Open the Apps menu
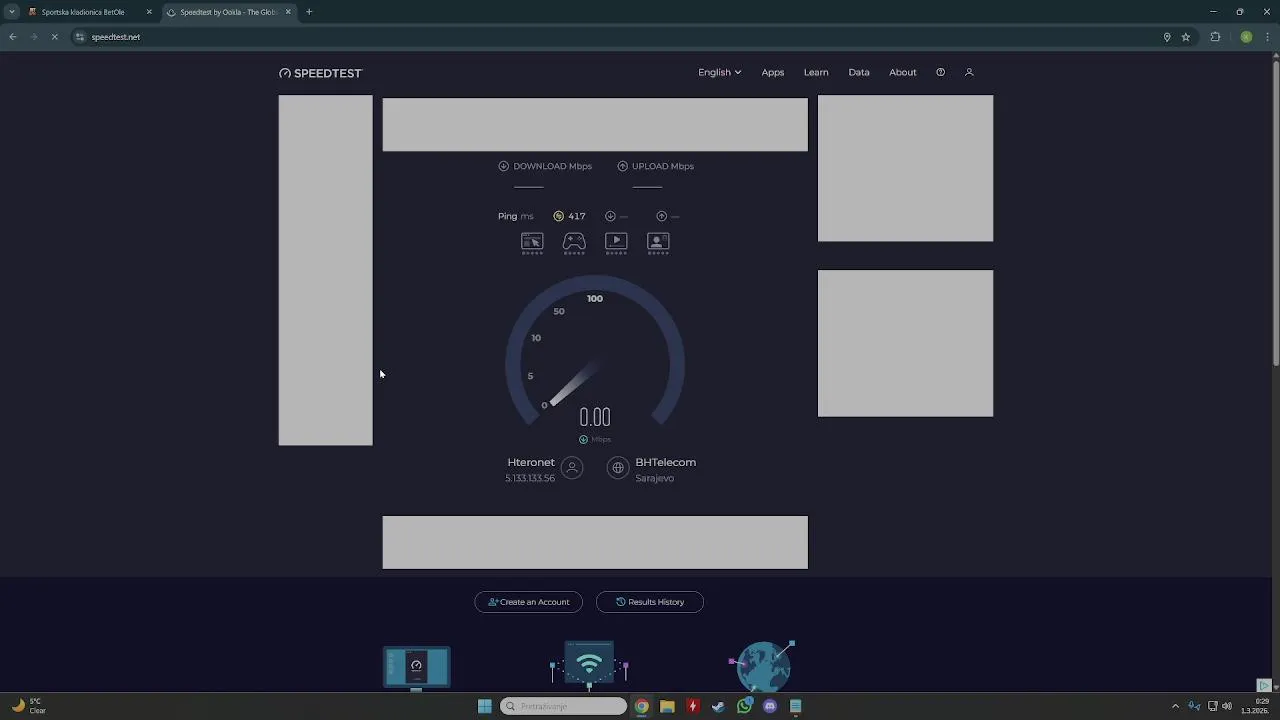 point(773,72)
